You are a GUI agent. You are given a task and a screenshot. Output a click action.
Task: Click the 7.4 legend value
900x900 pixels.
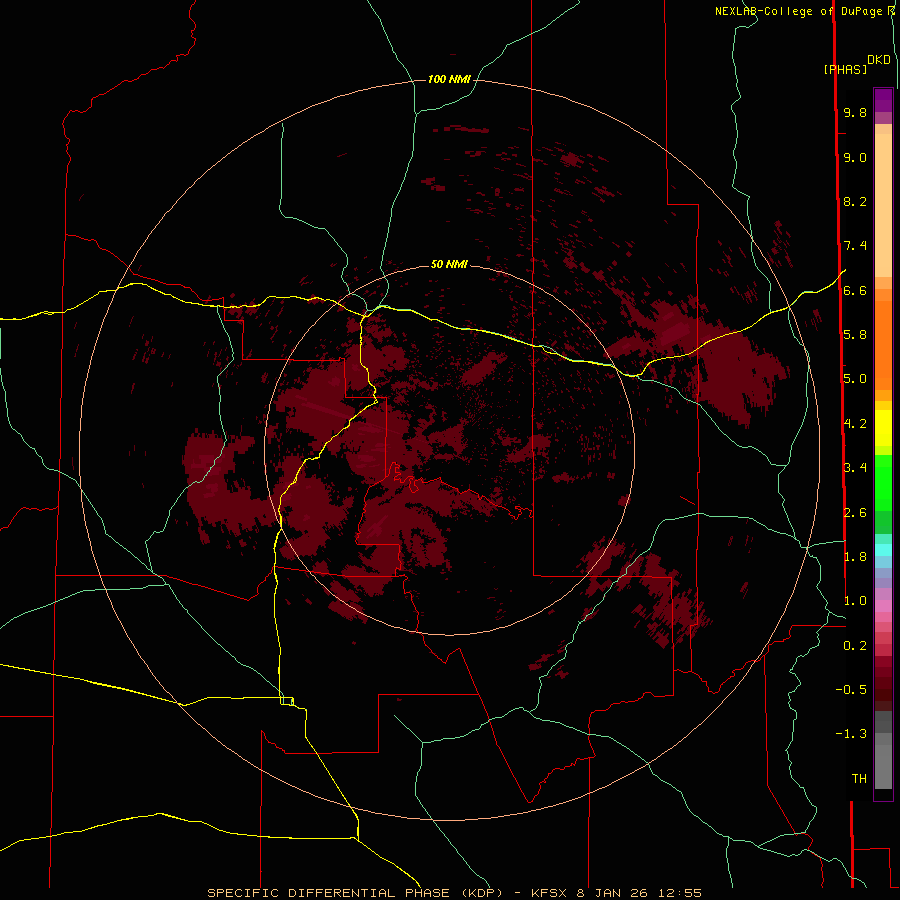click(x=855, y=246)
